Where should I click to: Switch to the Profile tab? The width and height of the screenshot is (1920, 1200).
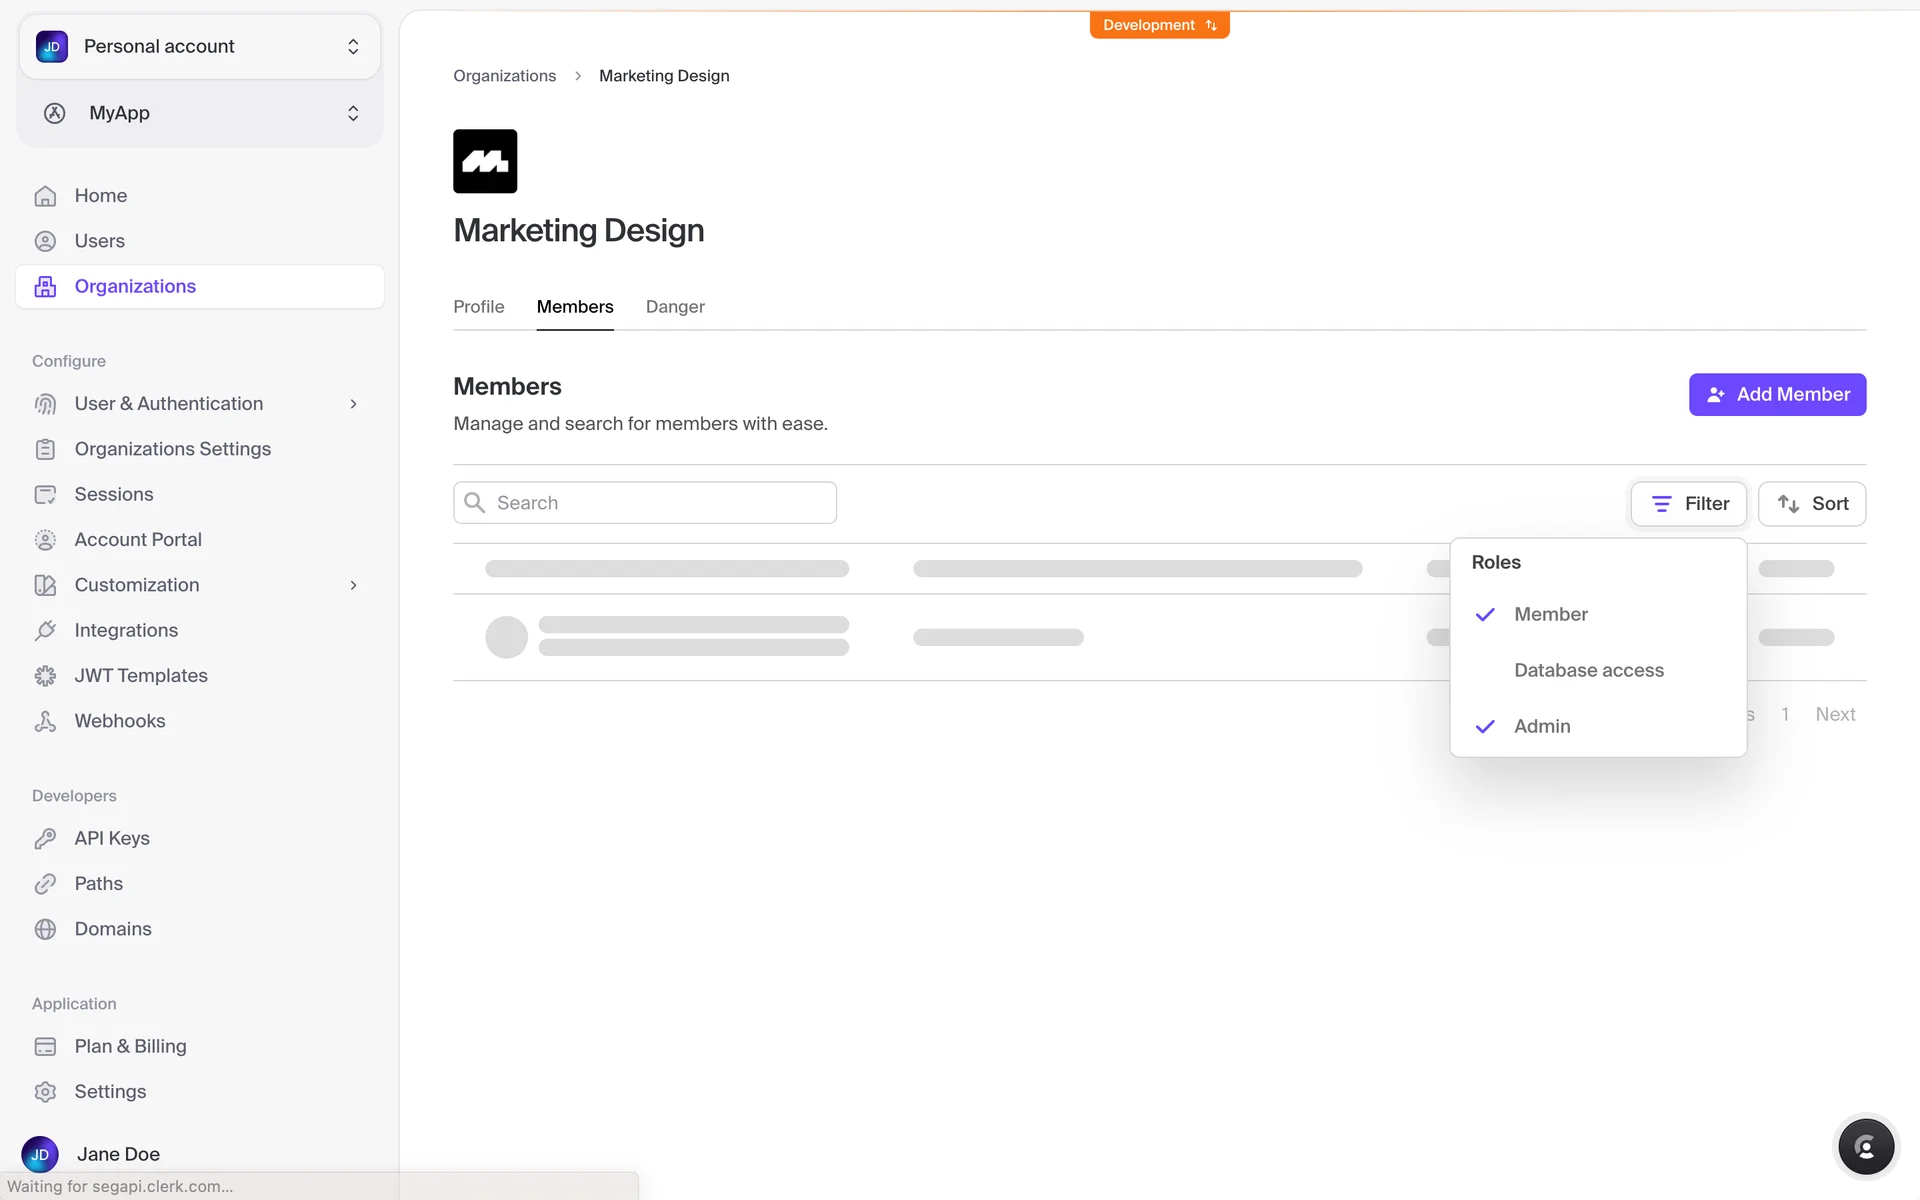pyautogui.click(x=478, y=307)
